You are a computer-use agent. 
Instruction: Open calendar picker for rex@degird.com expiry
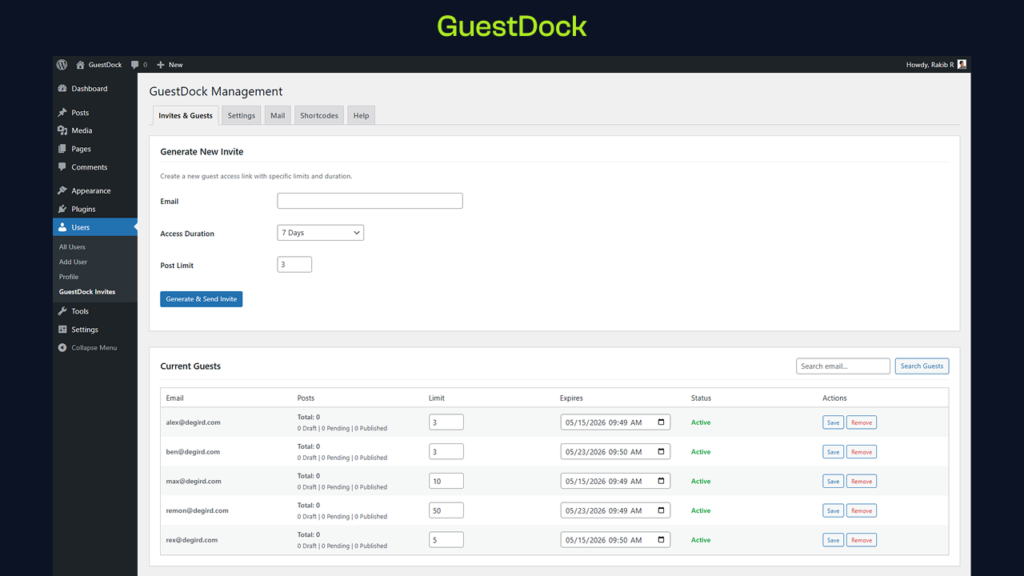[x=661, y=539]
